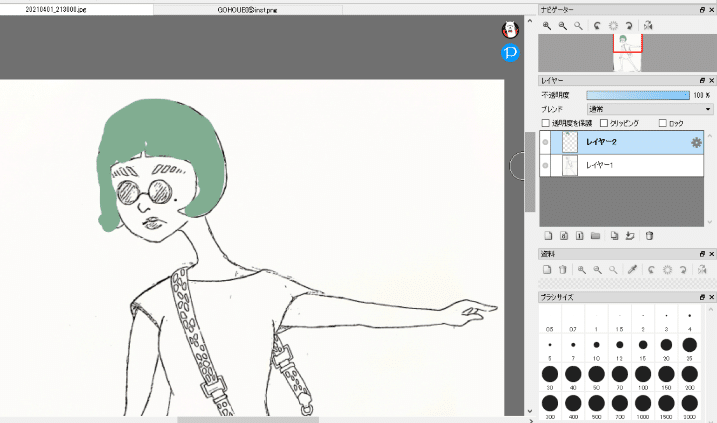Flip reference image in 資料 panel
The height and width of the screenshot is (423, 717).
tap(702, 270)
